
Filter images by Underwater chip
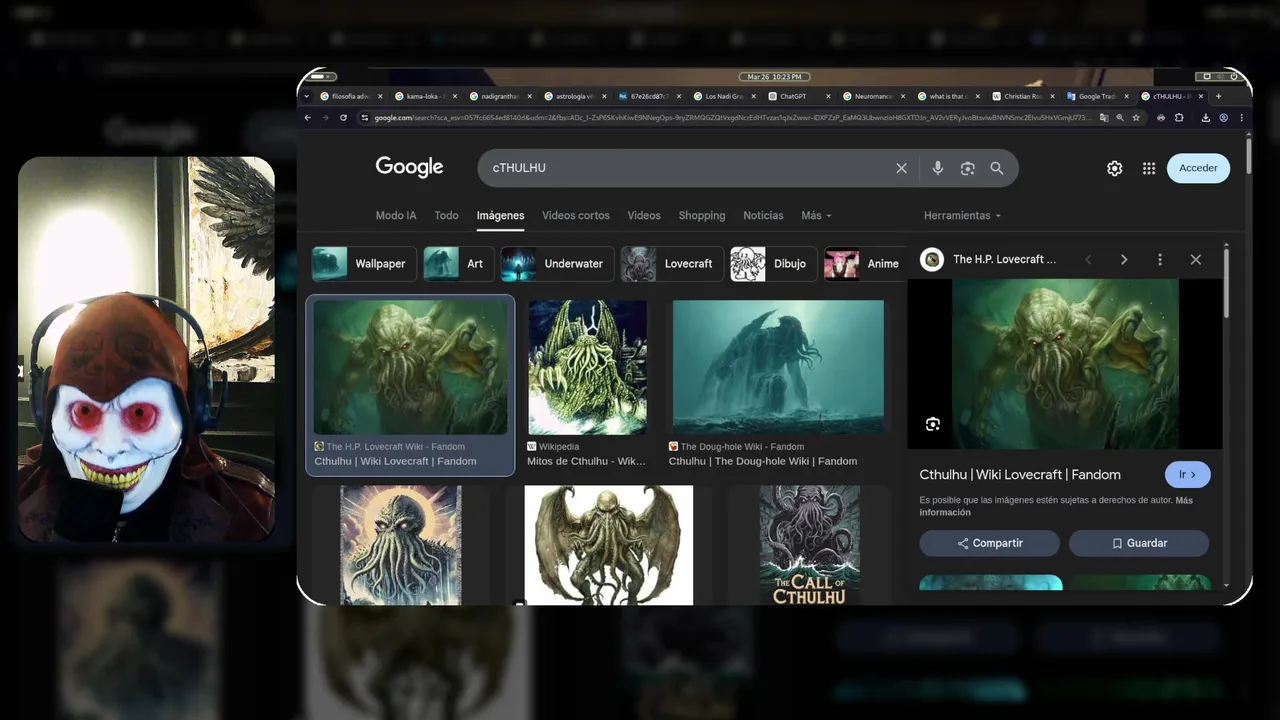point(557,264)
